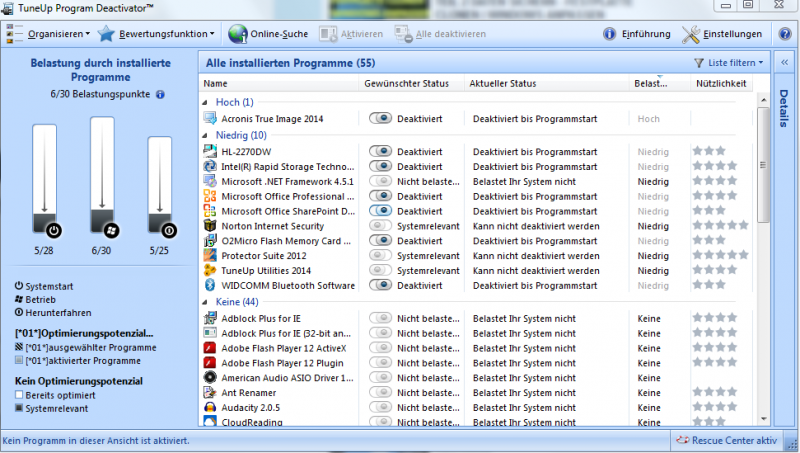Click the Protector Suite 2012 icon

coord(210,255)
